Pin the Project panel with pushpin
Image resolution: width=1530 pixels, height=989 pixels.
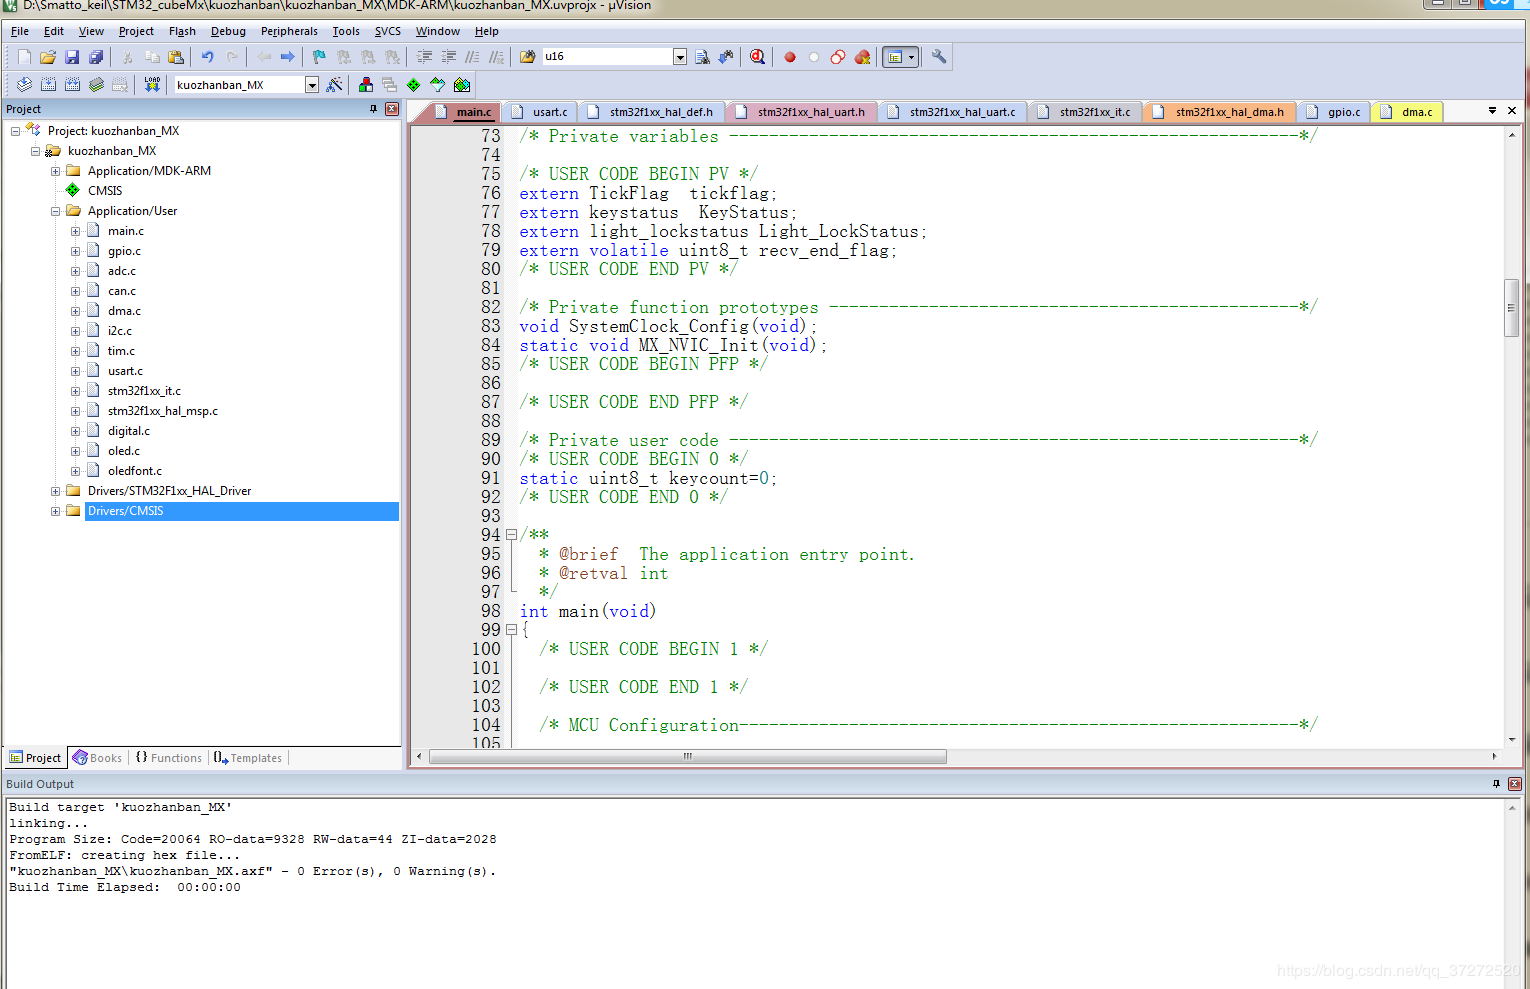(374, 109)
